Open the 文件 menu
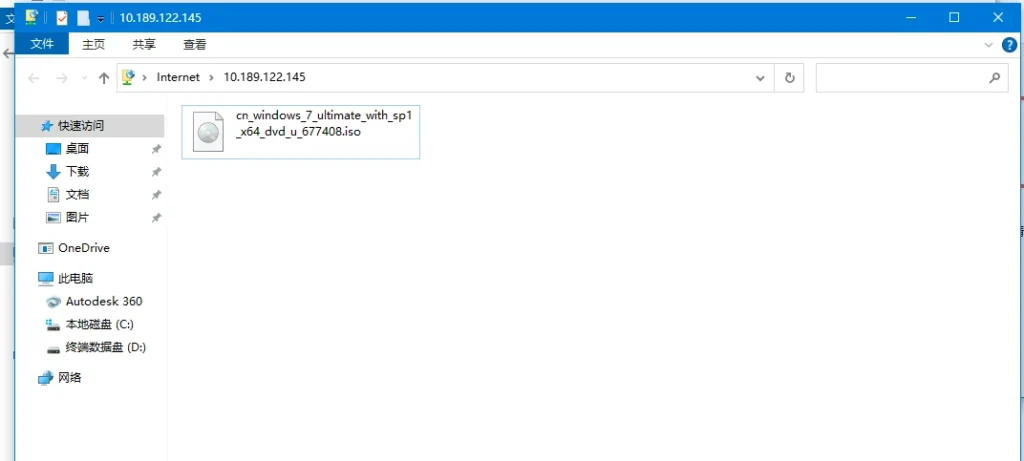The image size is (1024, 461). pos(42,45)
